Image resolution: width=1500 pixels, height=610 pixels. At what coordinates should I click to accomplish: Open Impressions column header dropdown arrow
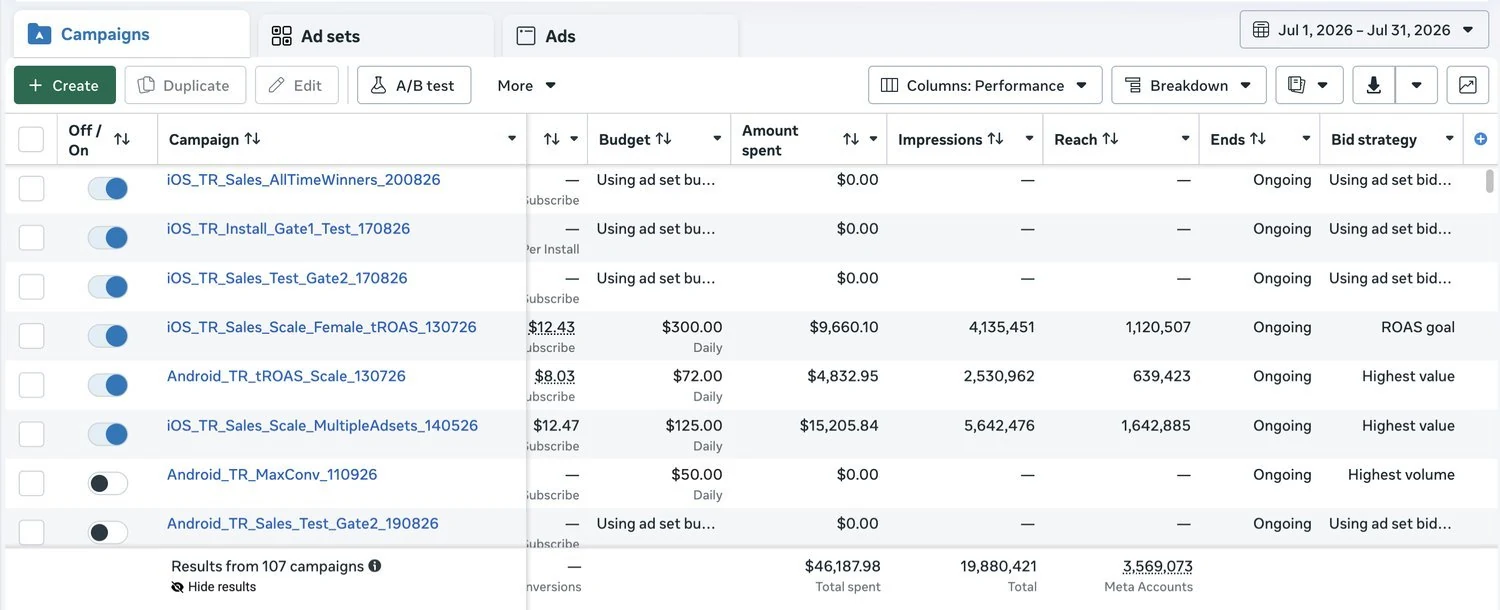tap(1029, 139)
